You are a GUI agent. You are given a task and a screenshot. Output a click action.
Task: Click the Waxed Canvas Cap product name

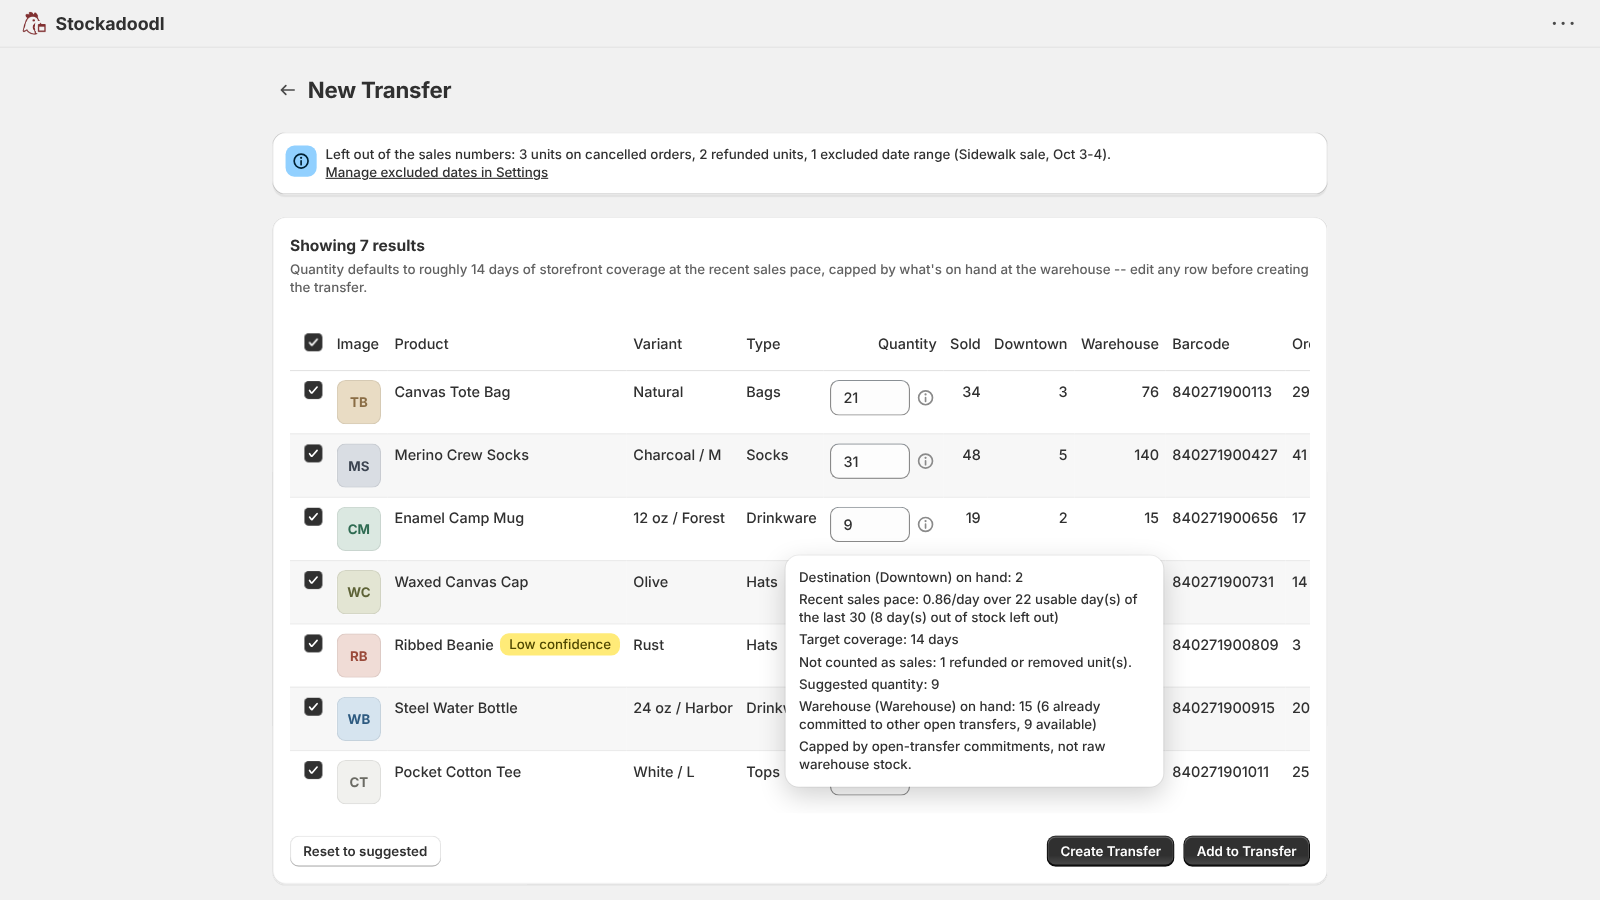tap(461, 582)
